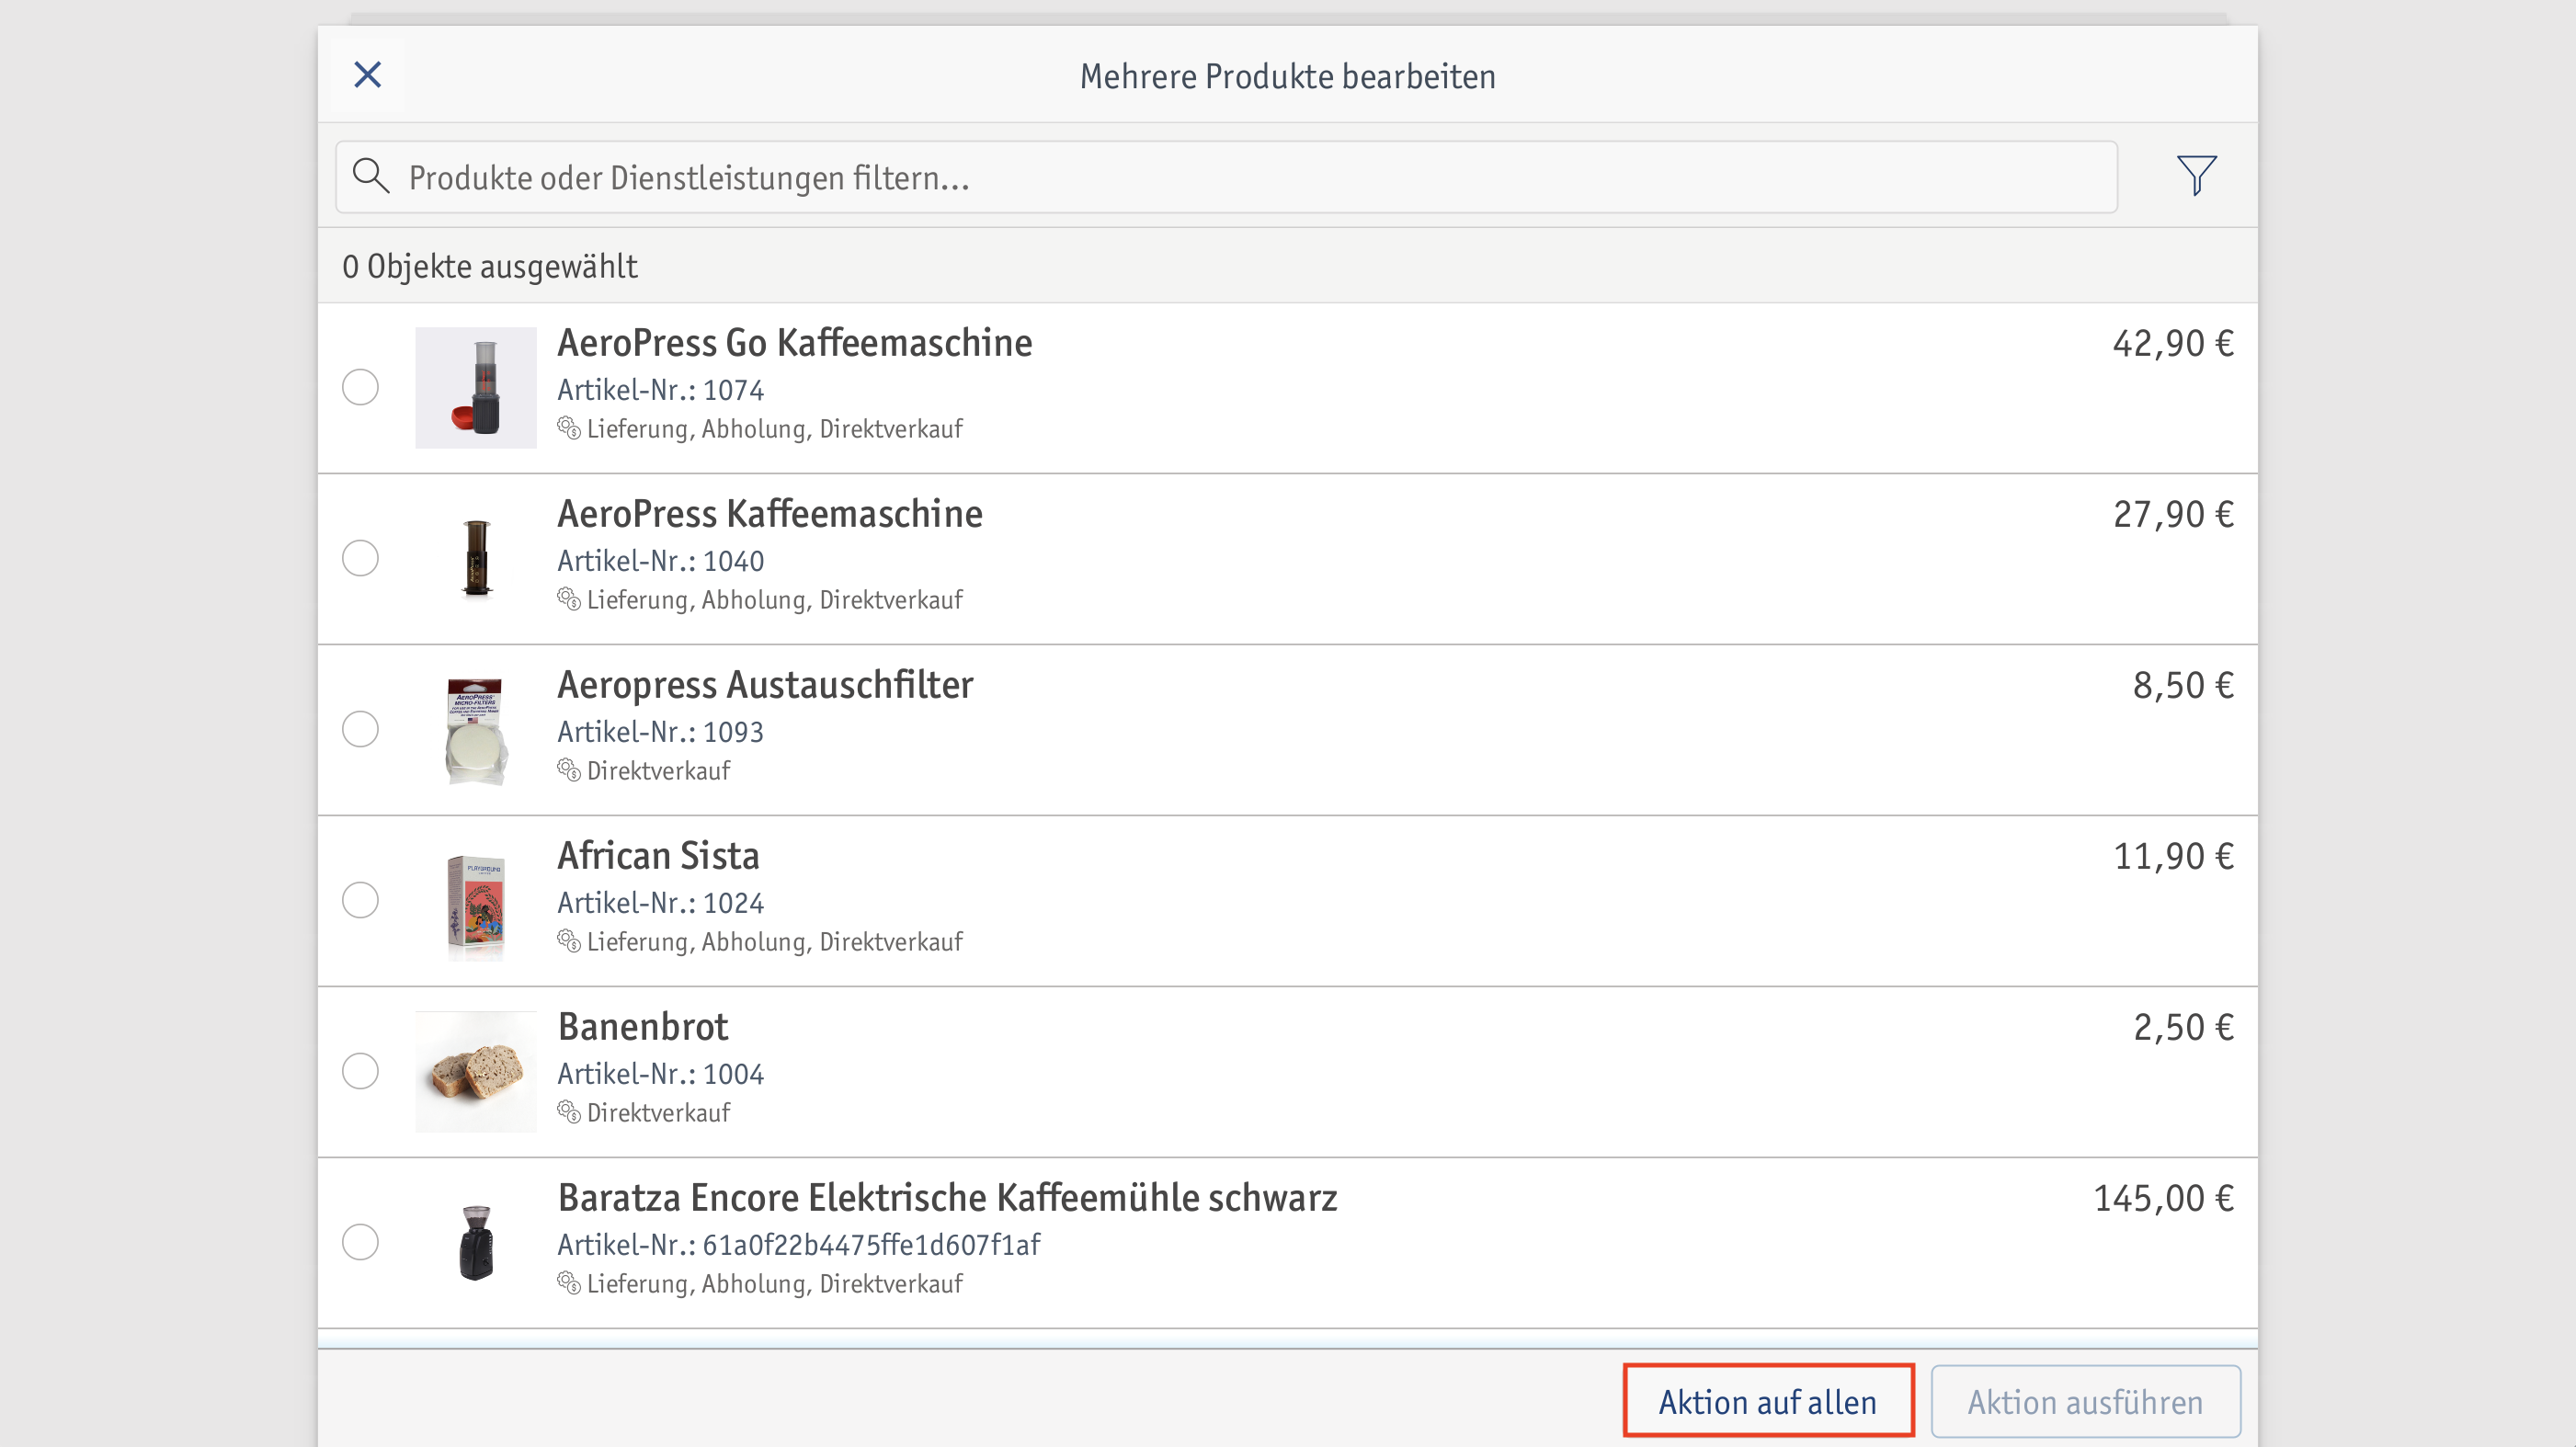
Task: Select the Banenbrot radio button
Action: pyautogui.click(x=360, y=1071)
